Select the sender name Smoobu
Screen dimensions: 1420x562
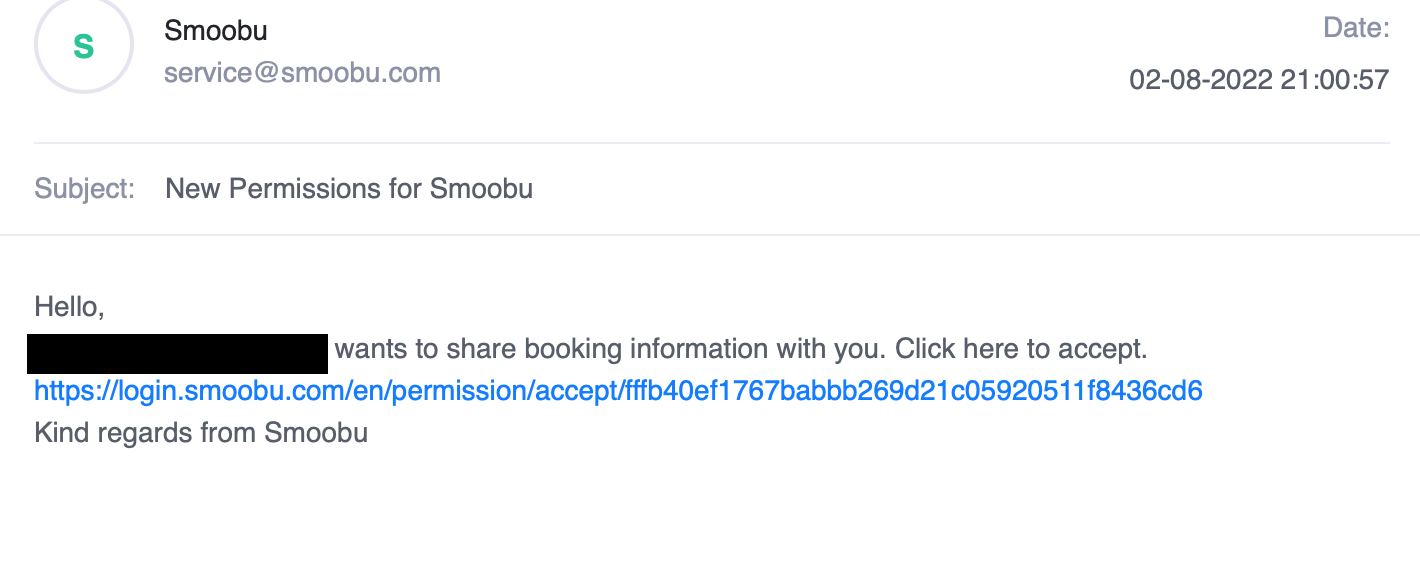(x=216, y=31)
